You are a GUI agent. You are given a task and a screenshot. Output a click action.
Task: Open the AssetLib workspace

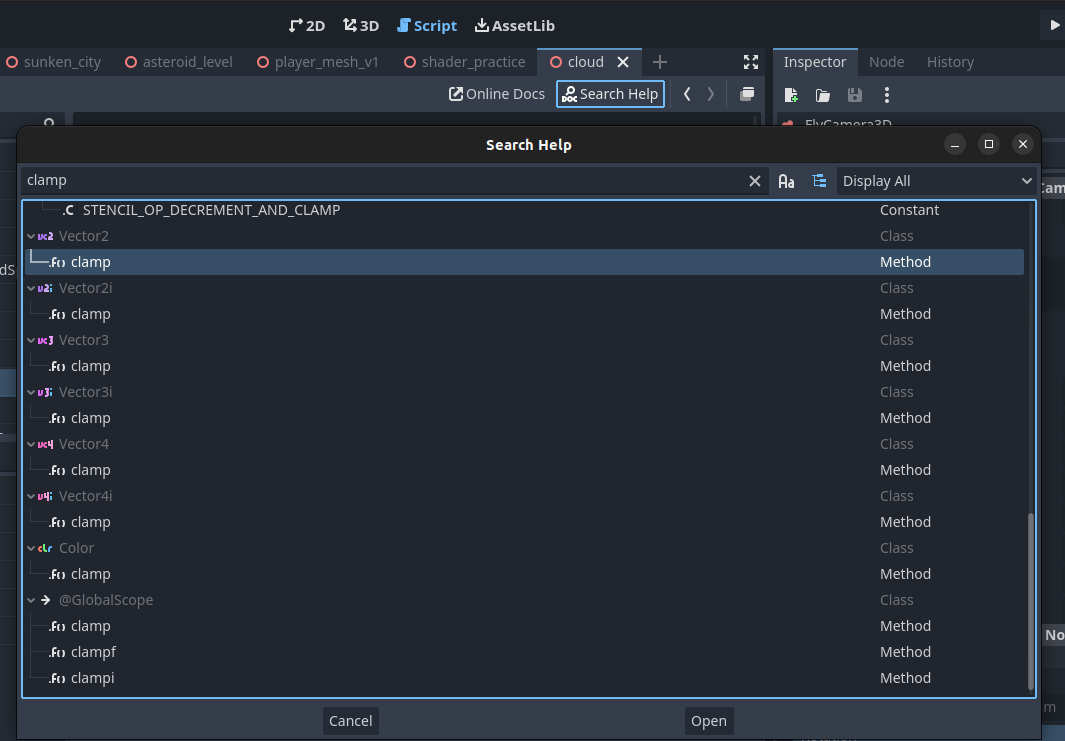coord(515,25)
